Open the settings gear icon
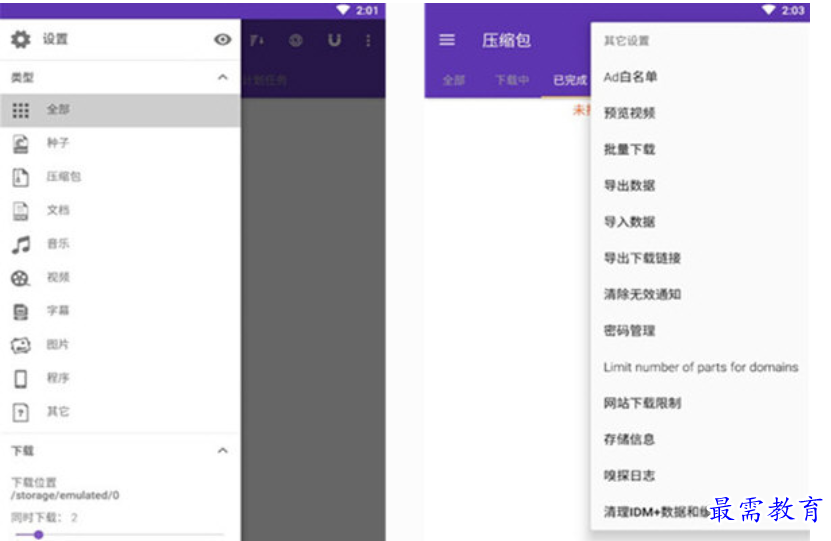This screenshot has height=541, width=831. click(21, 39)
